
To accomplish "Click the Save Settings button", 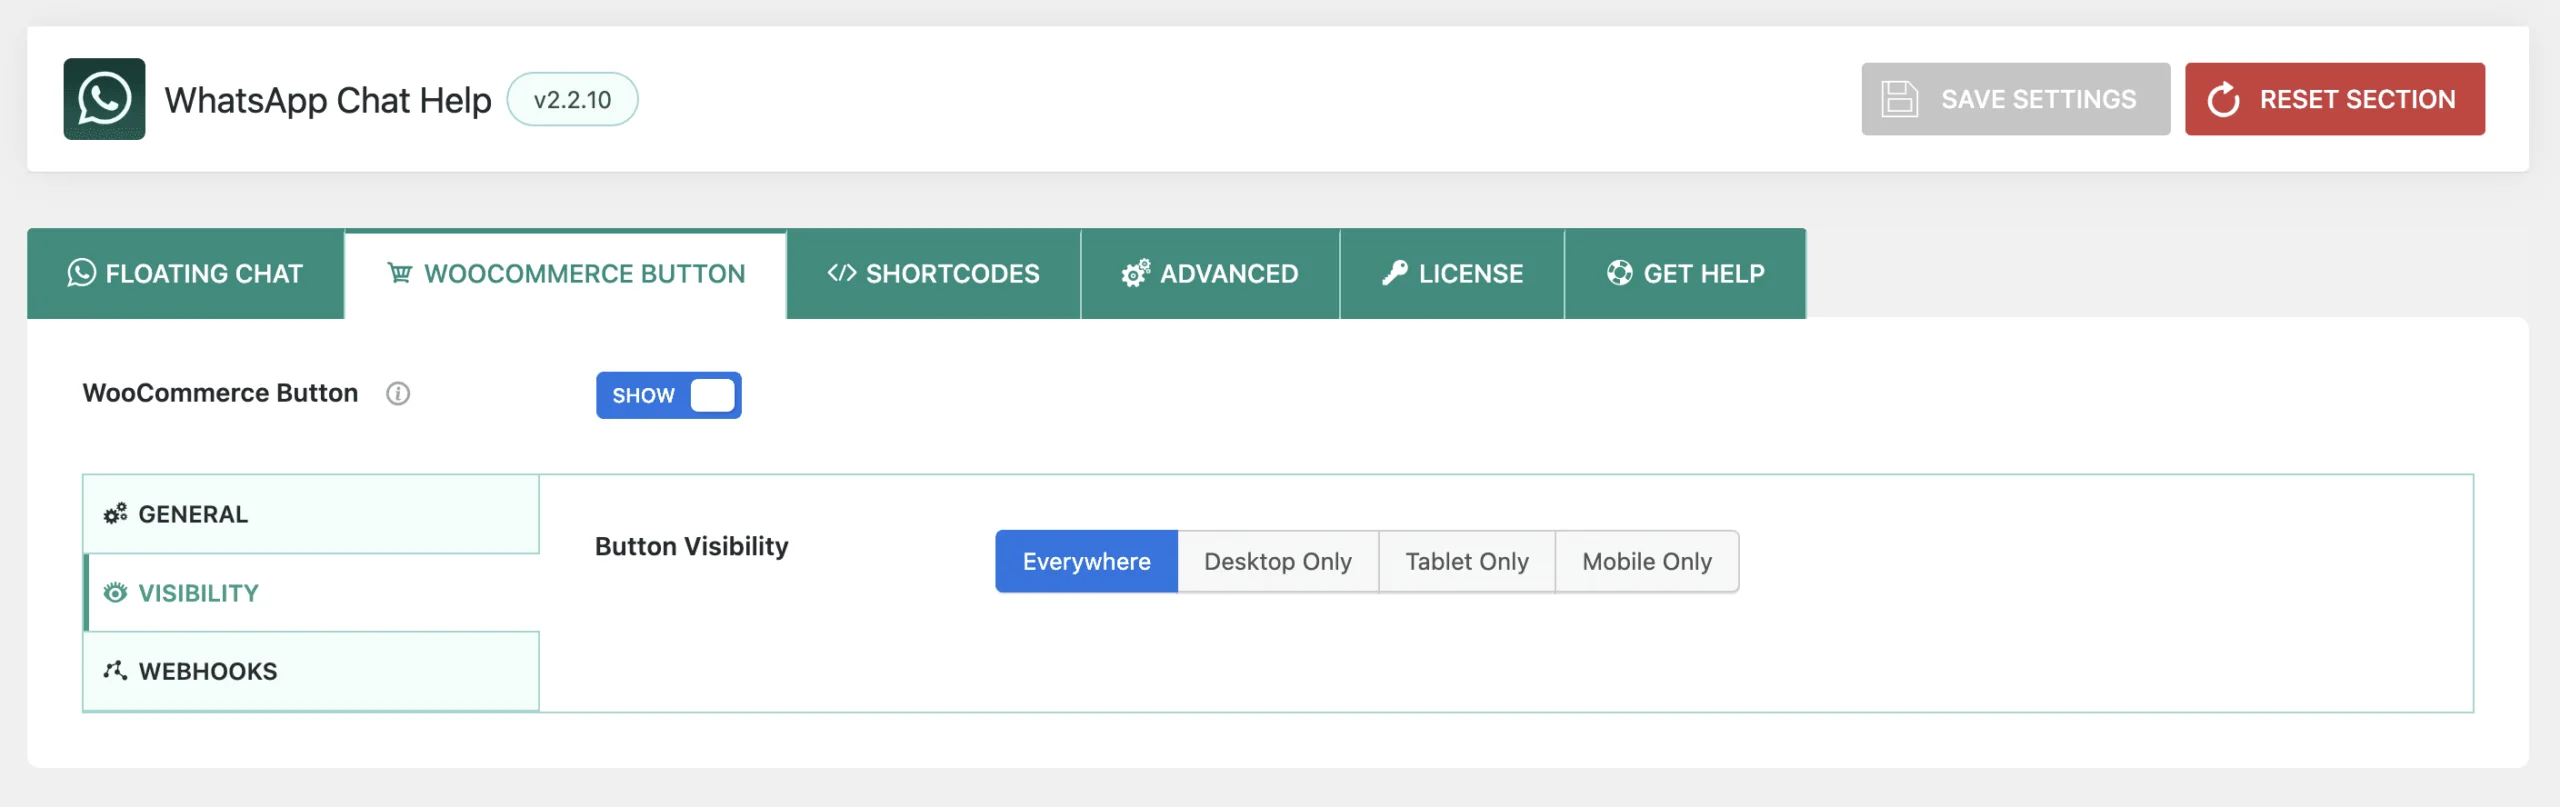I will pos(2015,99).
